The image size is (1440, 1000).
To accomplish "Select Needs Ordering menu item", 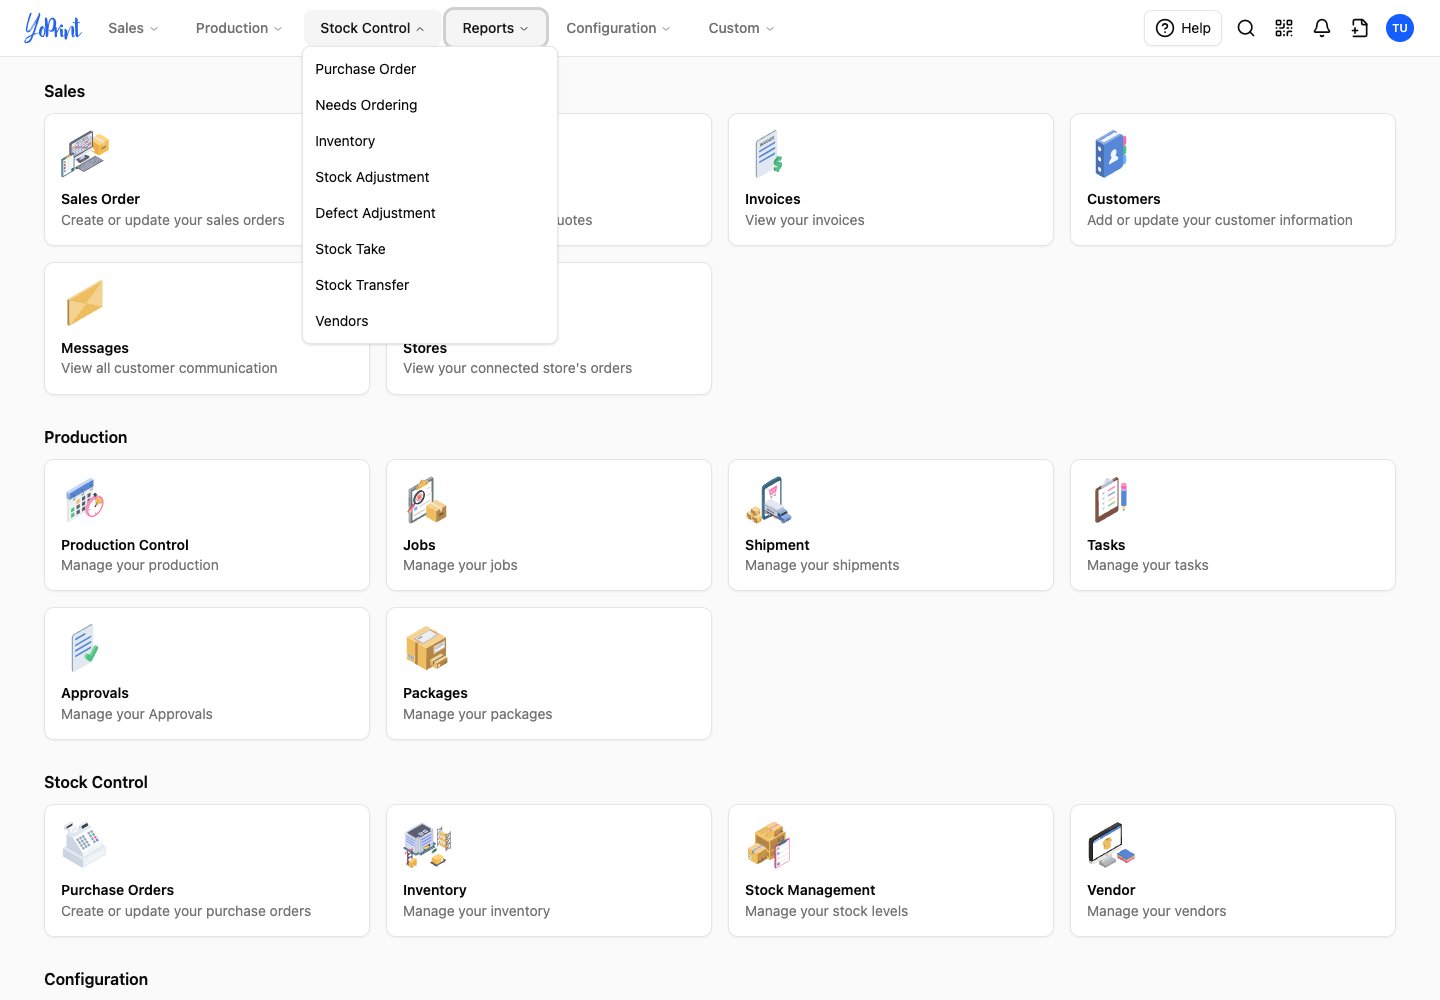I will tap(430, 105).
